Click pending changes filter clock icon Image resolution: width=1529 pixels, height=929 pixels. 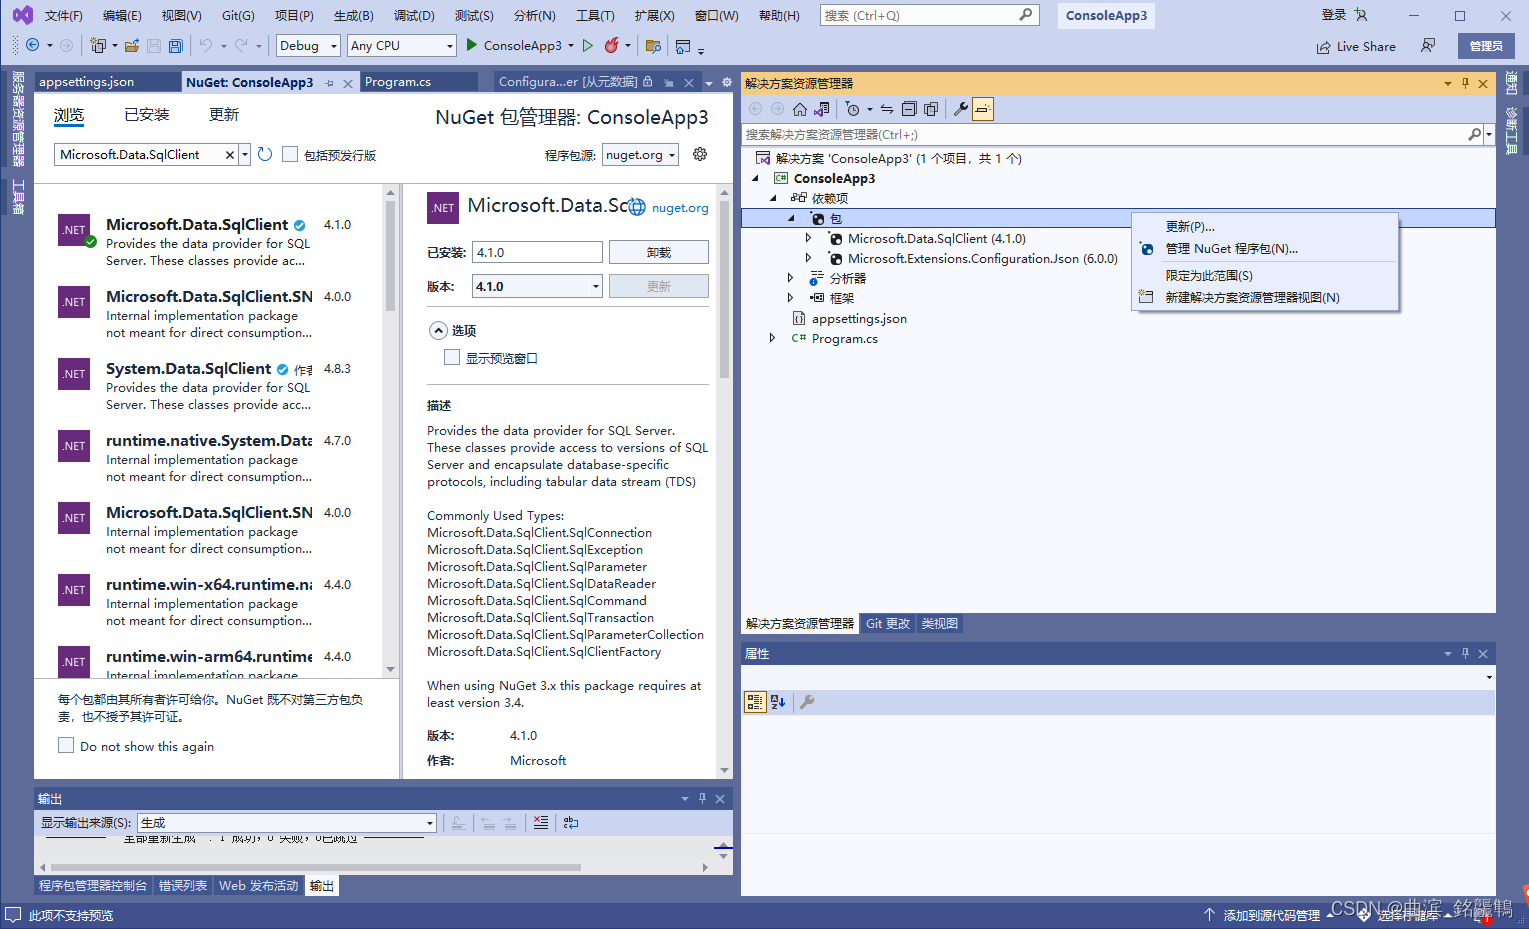pyautogui.click(x=852, y=109)
